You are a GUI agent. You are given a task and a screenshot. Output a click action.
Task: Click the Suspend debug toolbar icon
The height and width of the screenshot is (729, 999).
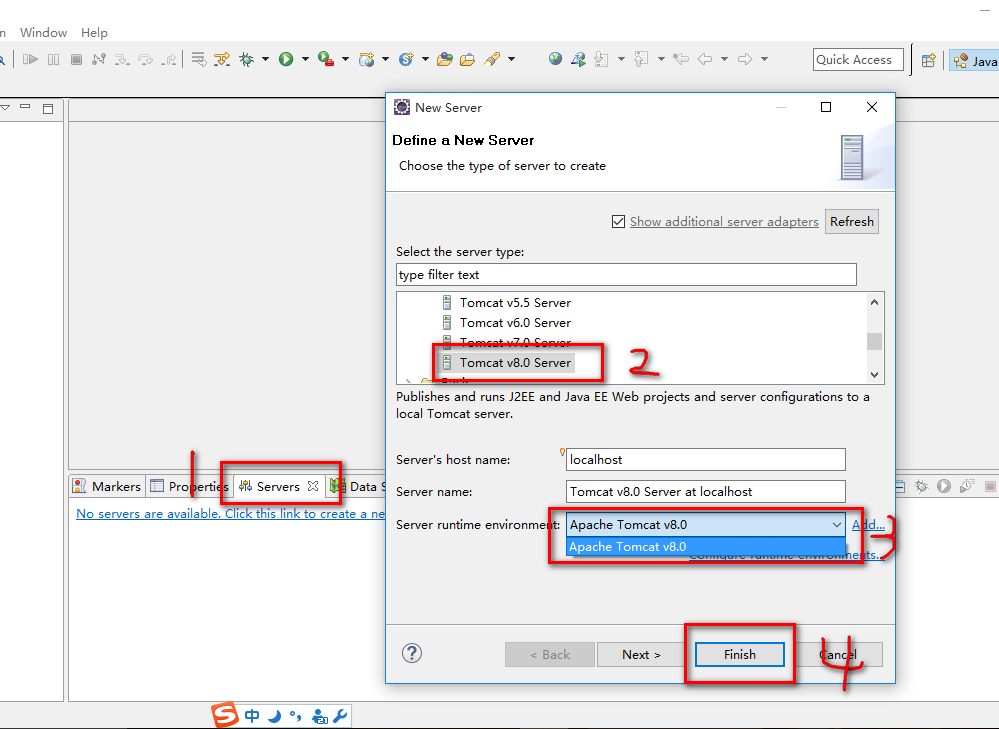pos(54,59)
